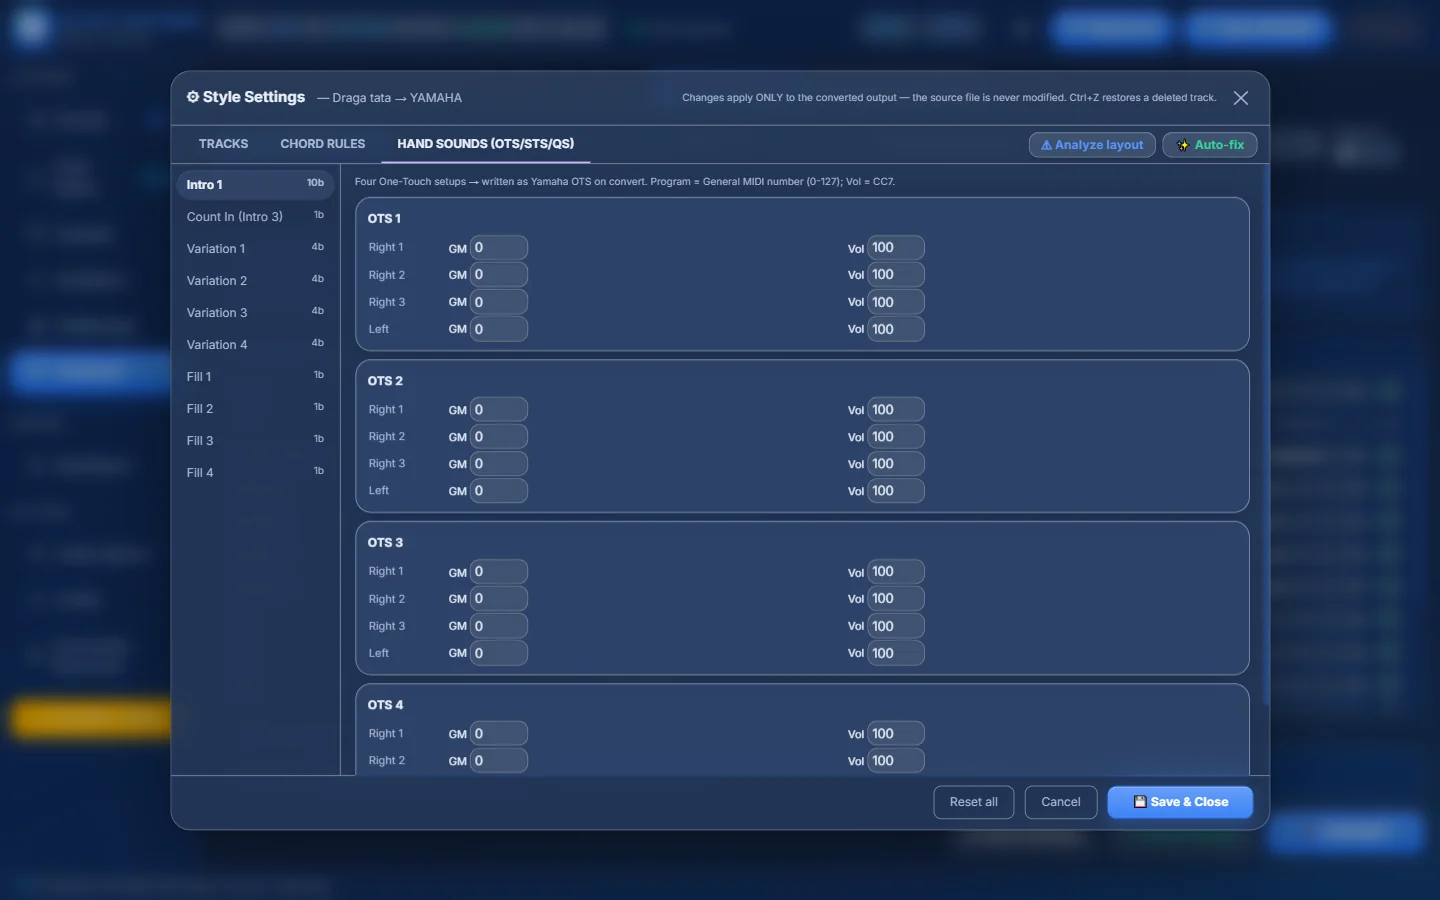1440x900 pixels.
Task: Click the OTS 3 heading text
Action: click(385, 543)
